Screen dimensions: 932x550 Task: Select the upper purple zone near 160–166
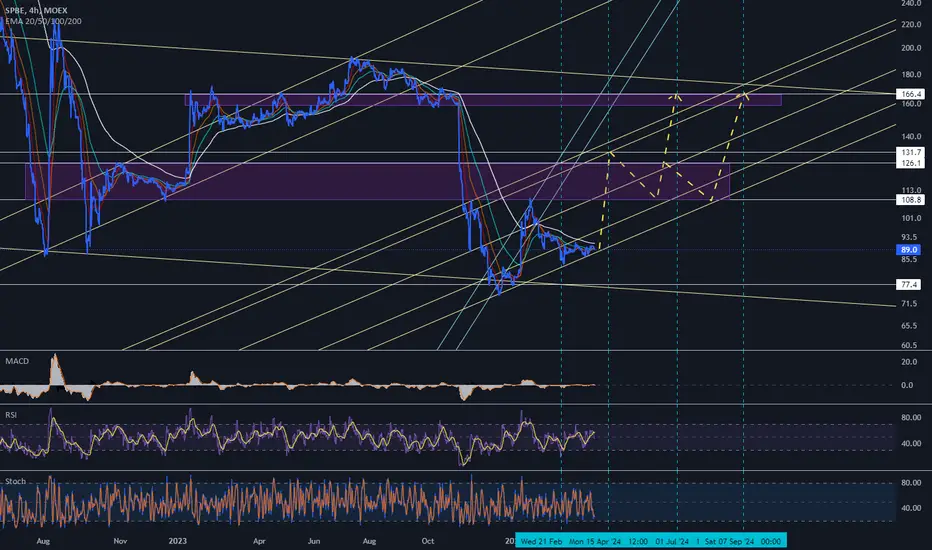483,100
